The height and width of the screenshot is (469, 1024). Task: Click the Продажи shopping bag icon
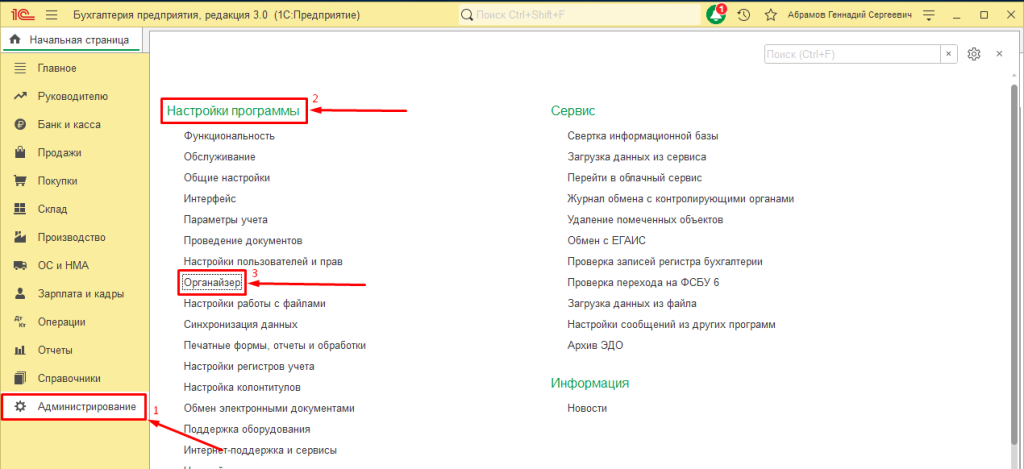[20, 153]
